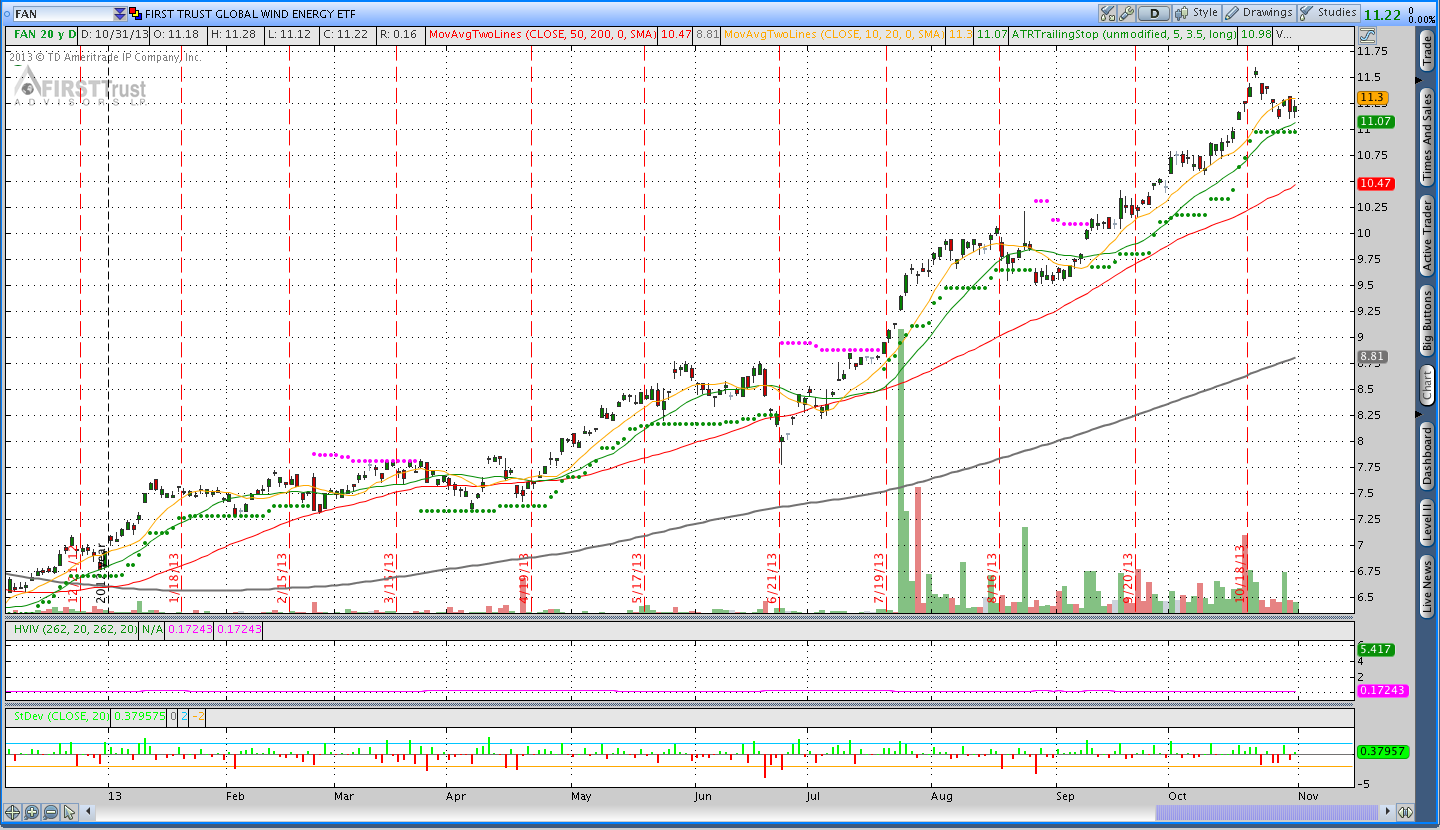This screenshot has width=1440, height=830.
Task: Click MovAvgTwoLines (CLOSE, 10, 20, 0, SMA) label
Action: click(833, 34)
